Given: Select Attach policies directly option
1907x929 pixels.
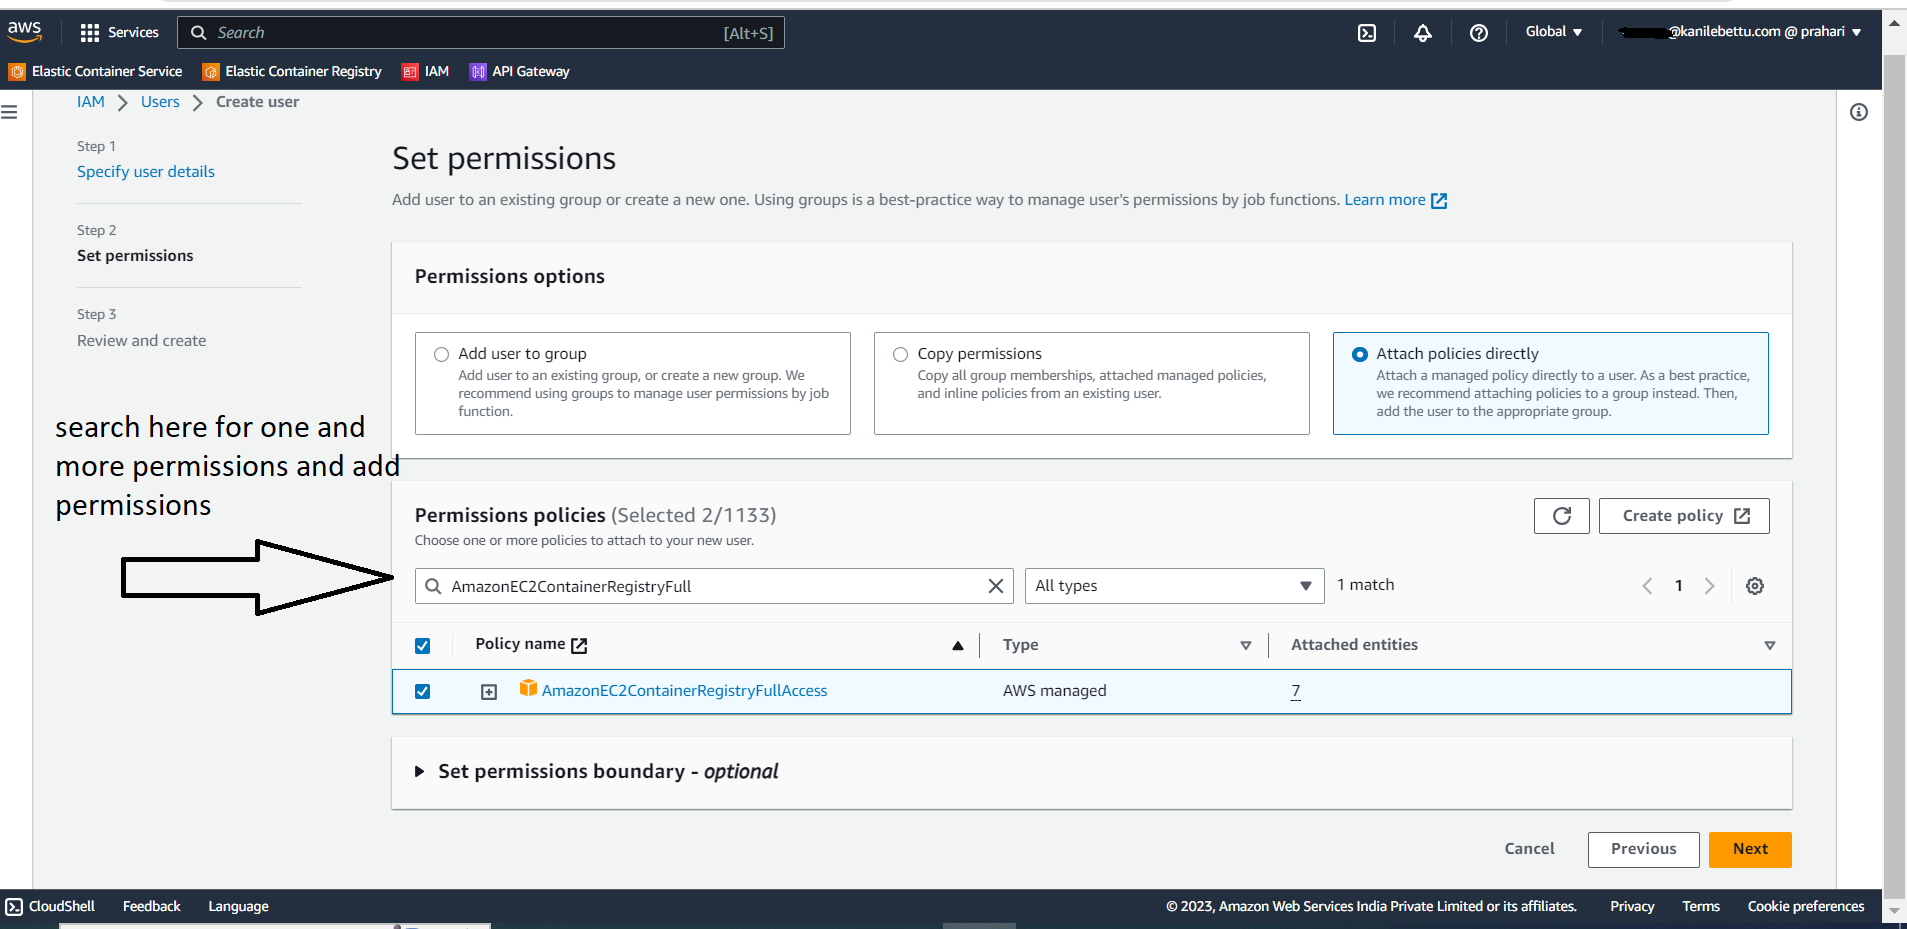Looking at the screenshot, I should tap(1359, 354).
